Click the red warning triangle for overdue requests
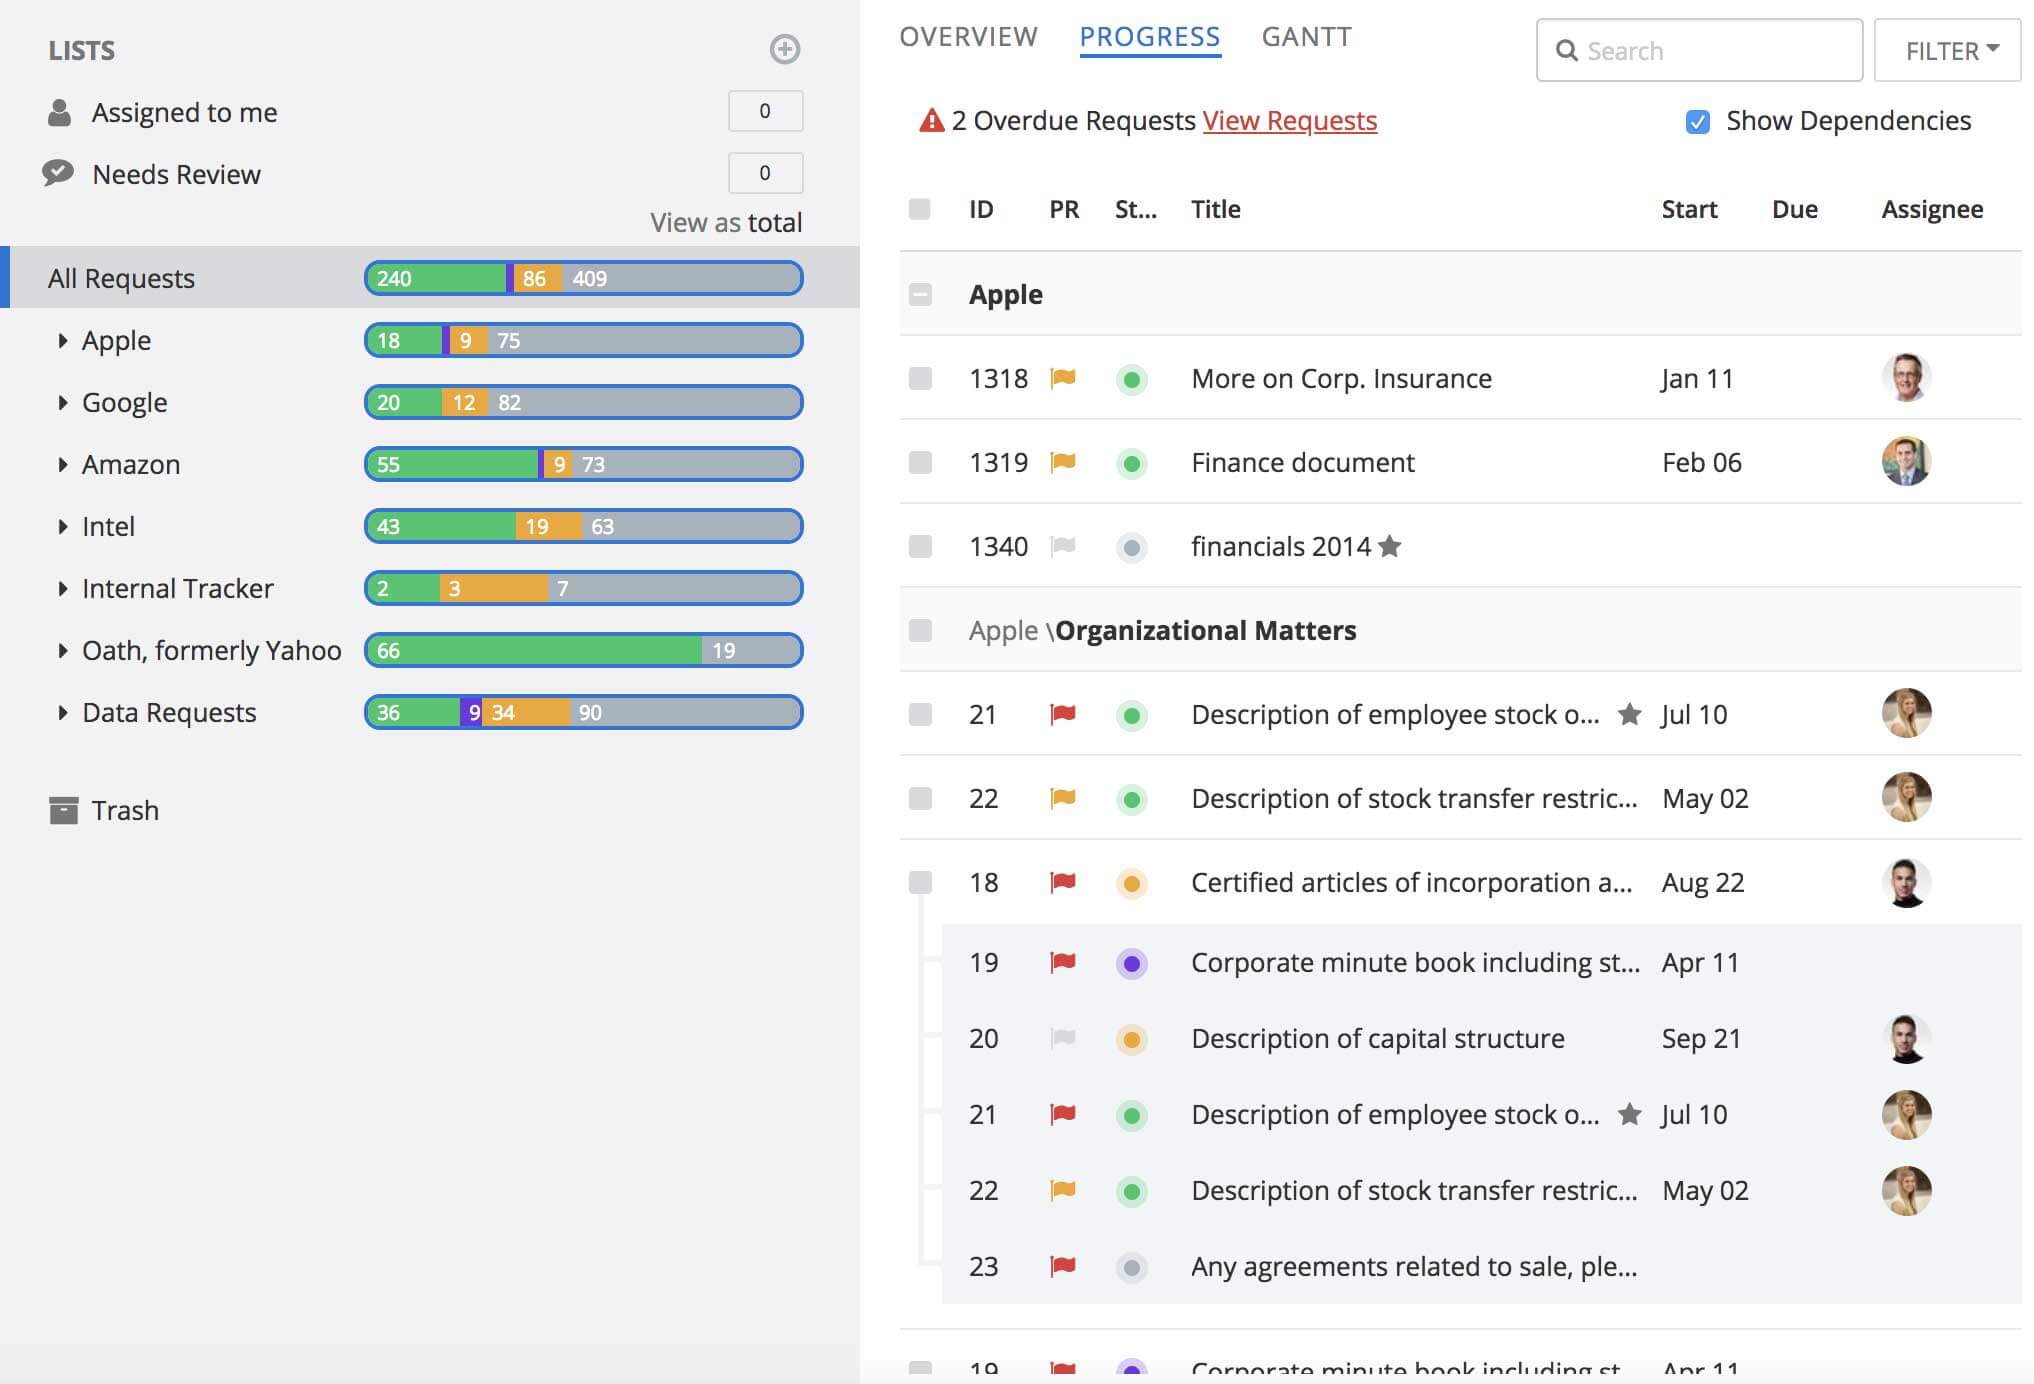 tap(931, 121)
